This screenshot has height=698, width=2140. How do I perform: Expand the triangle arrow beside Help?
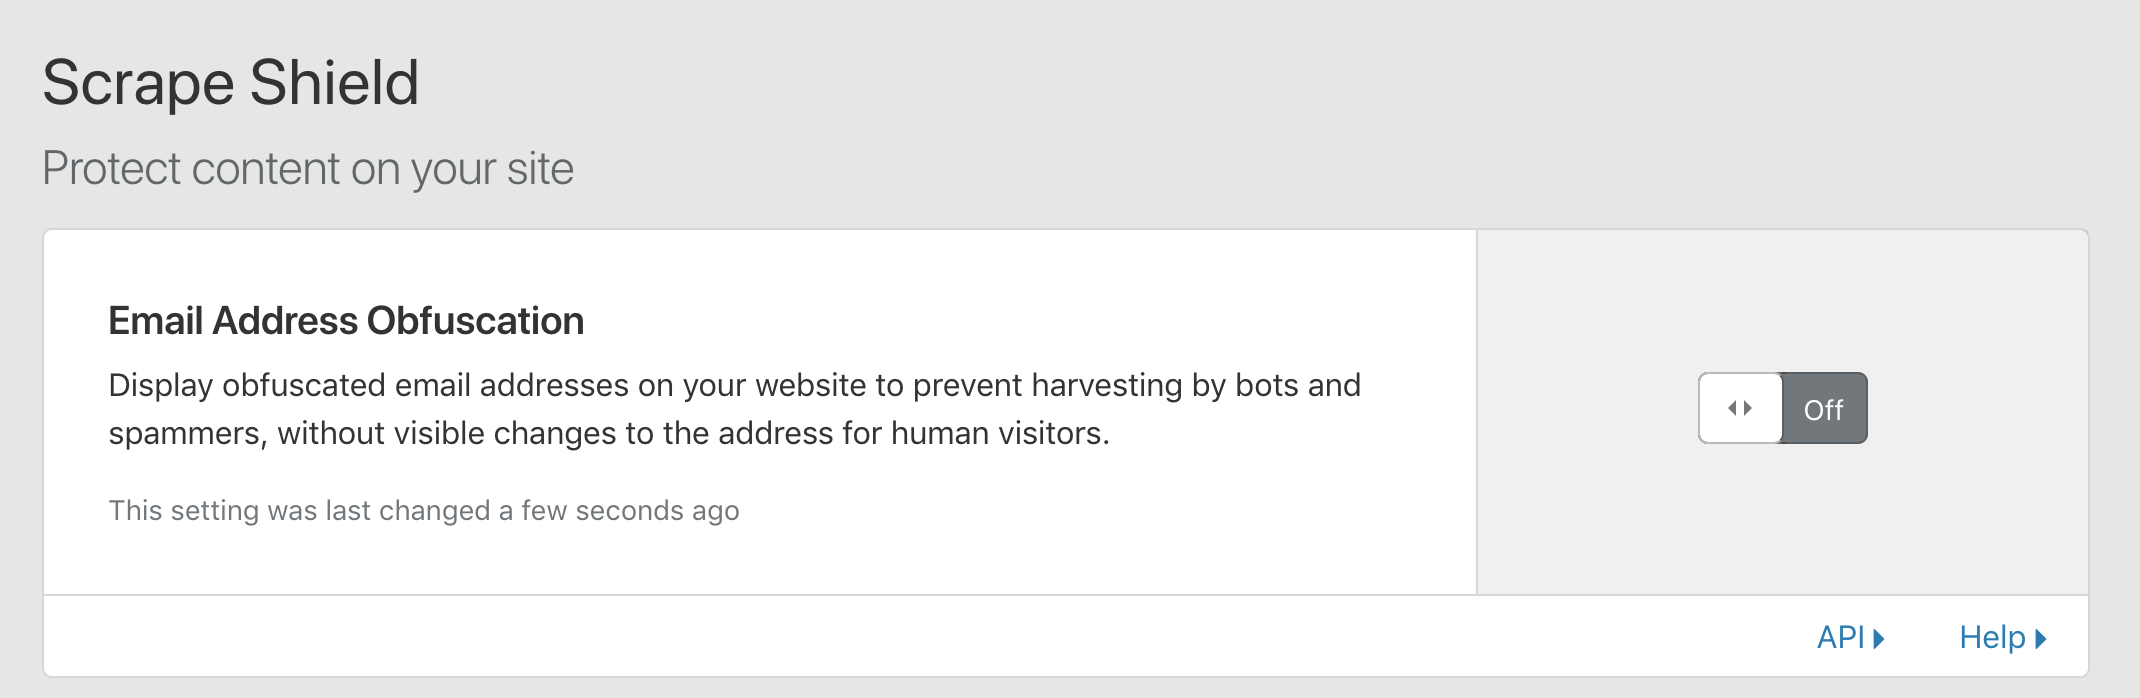(x=2041, y=638)
